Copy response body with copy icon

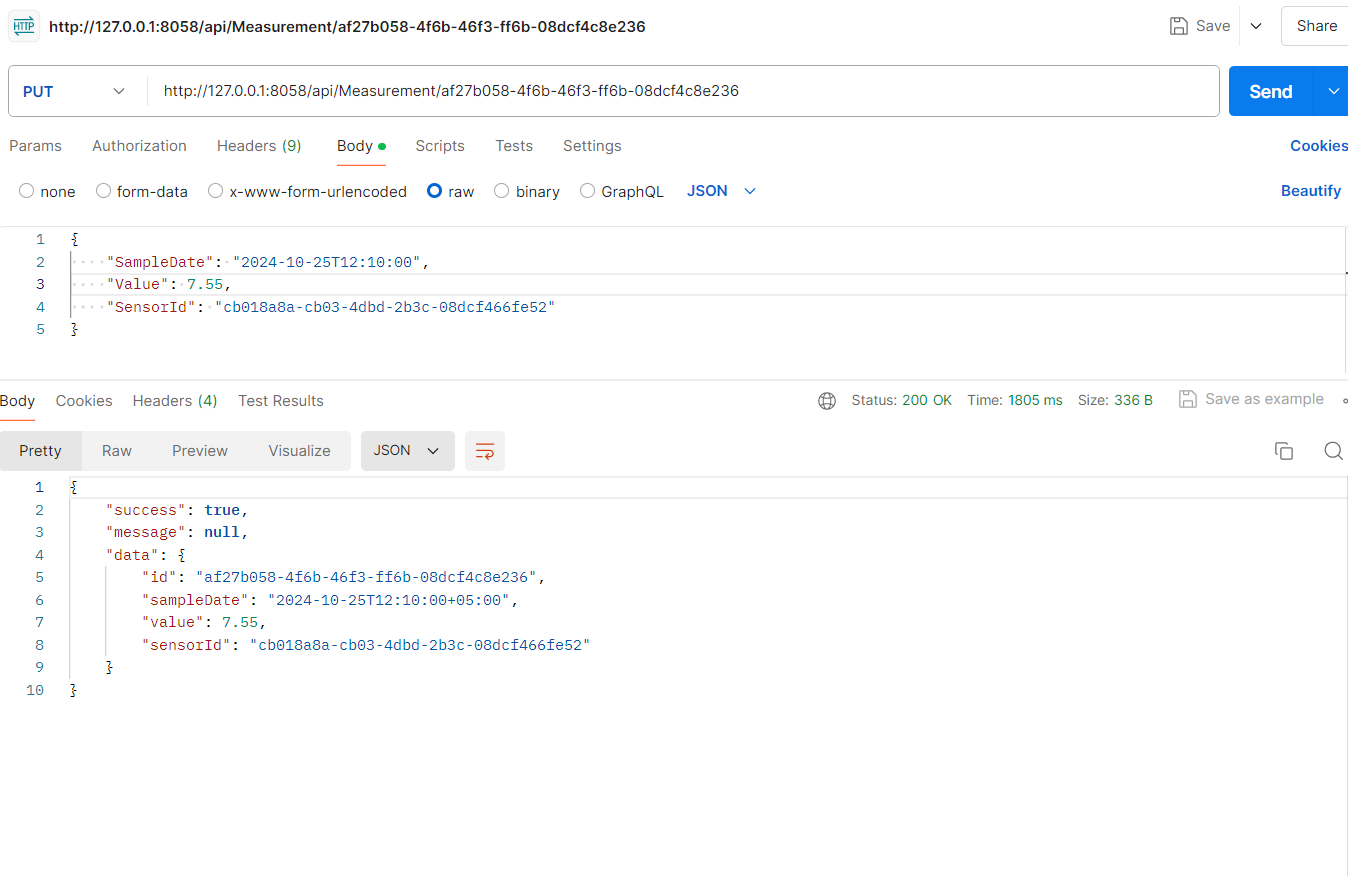[x=1284, y=451]
